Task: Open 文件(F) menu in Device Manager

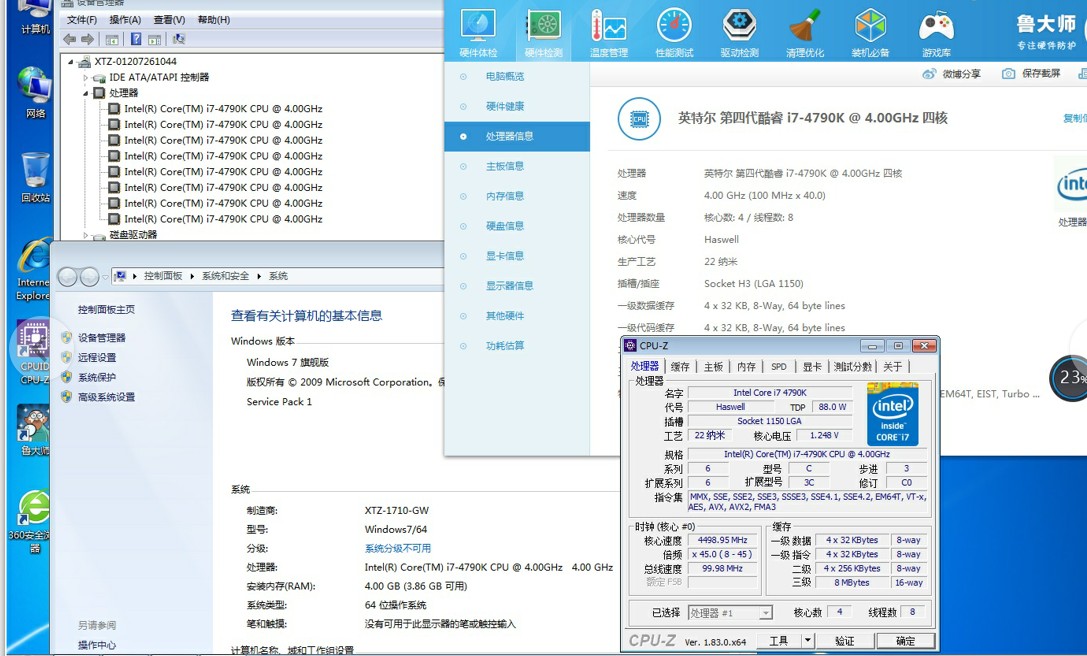Action: tap(82, 20)
